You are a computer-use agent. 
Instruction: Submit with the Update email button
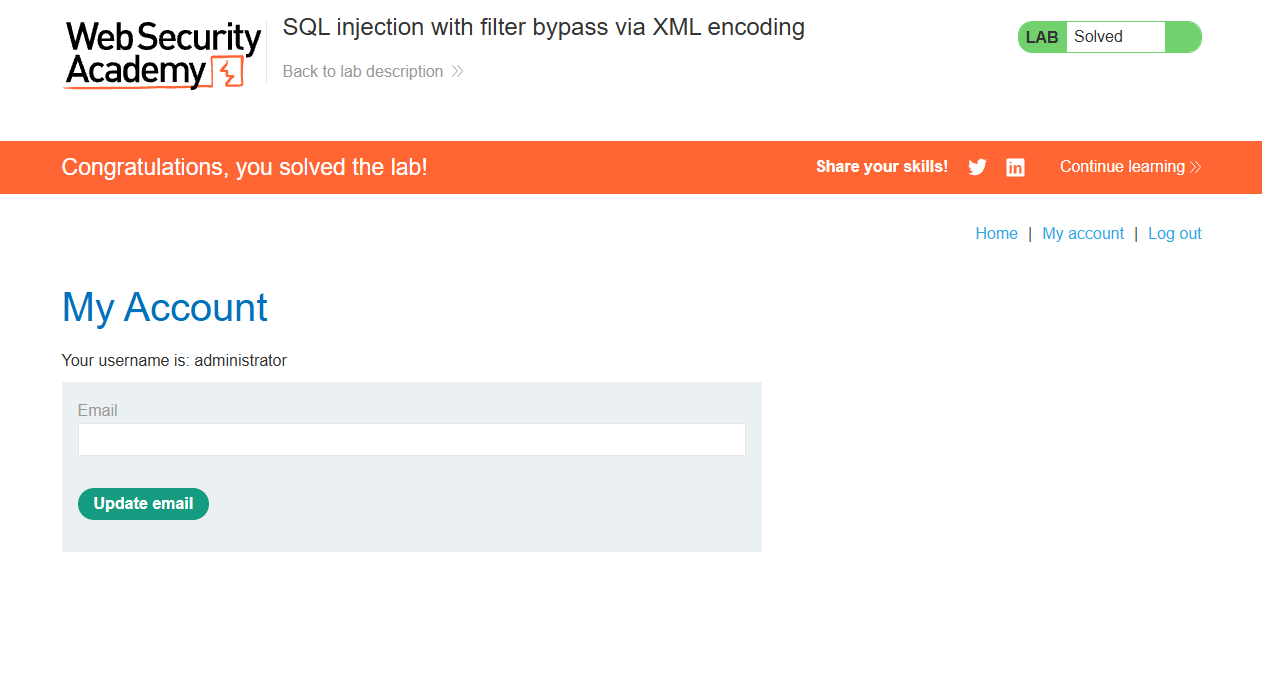coord(143,504)
